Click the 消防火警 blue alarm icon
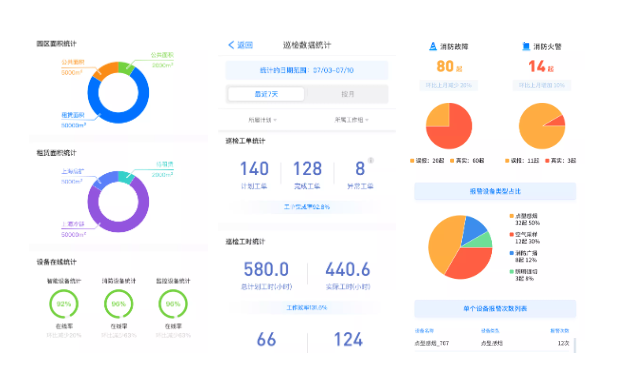Screen dimensions: 620x372 [x=526, y=46]
